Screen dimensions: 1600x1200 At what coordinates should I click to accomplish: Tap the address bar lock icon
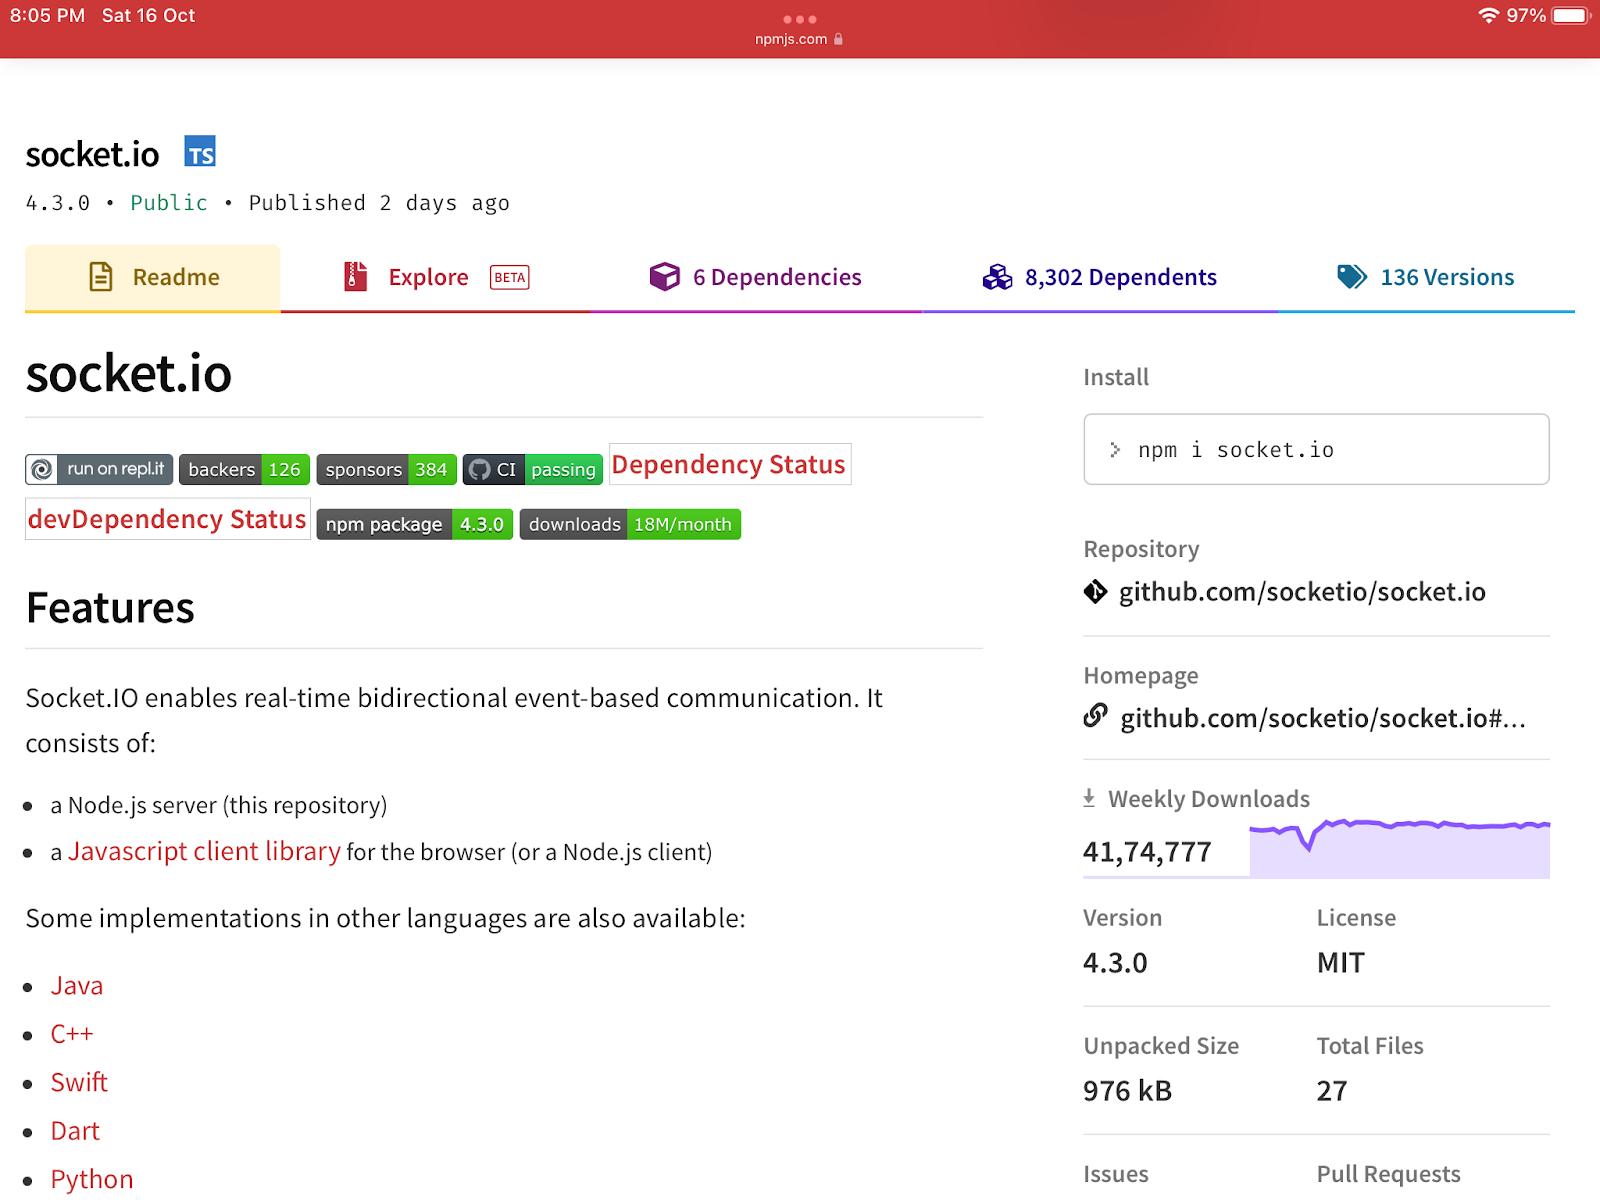pos(838,39)
